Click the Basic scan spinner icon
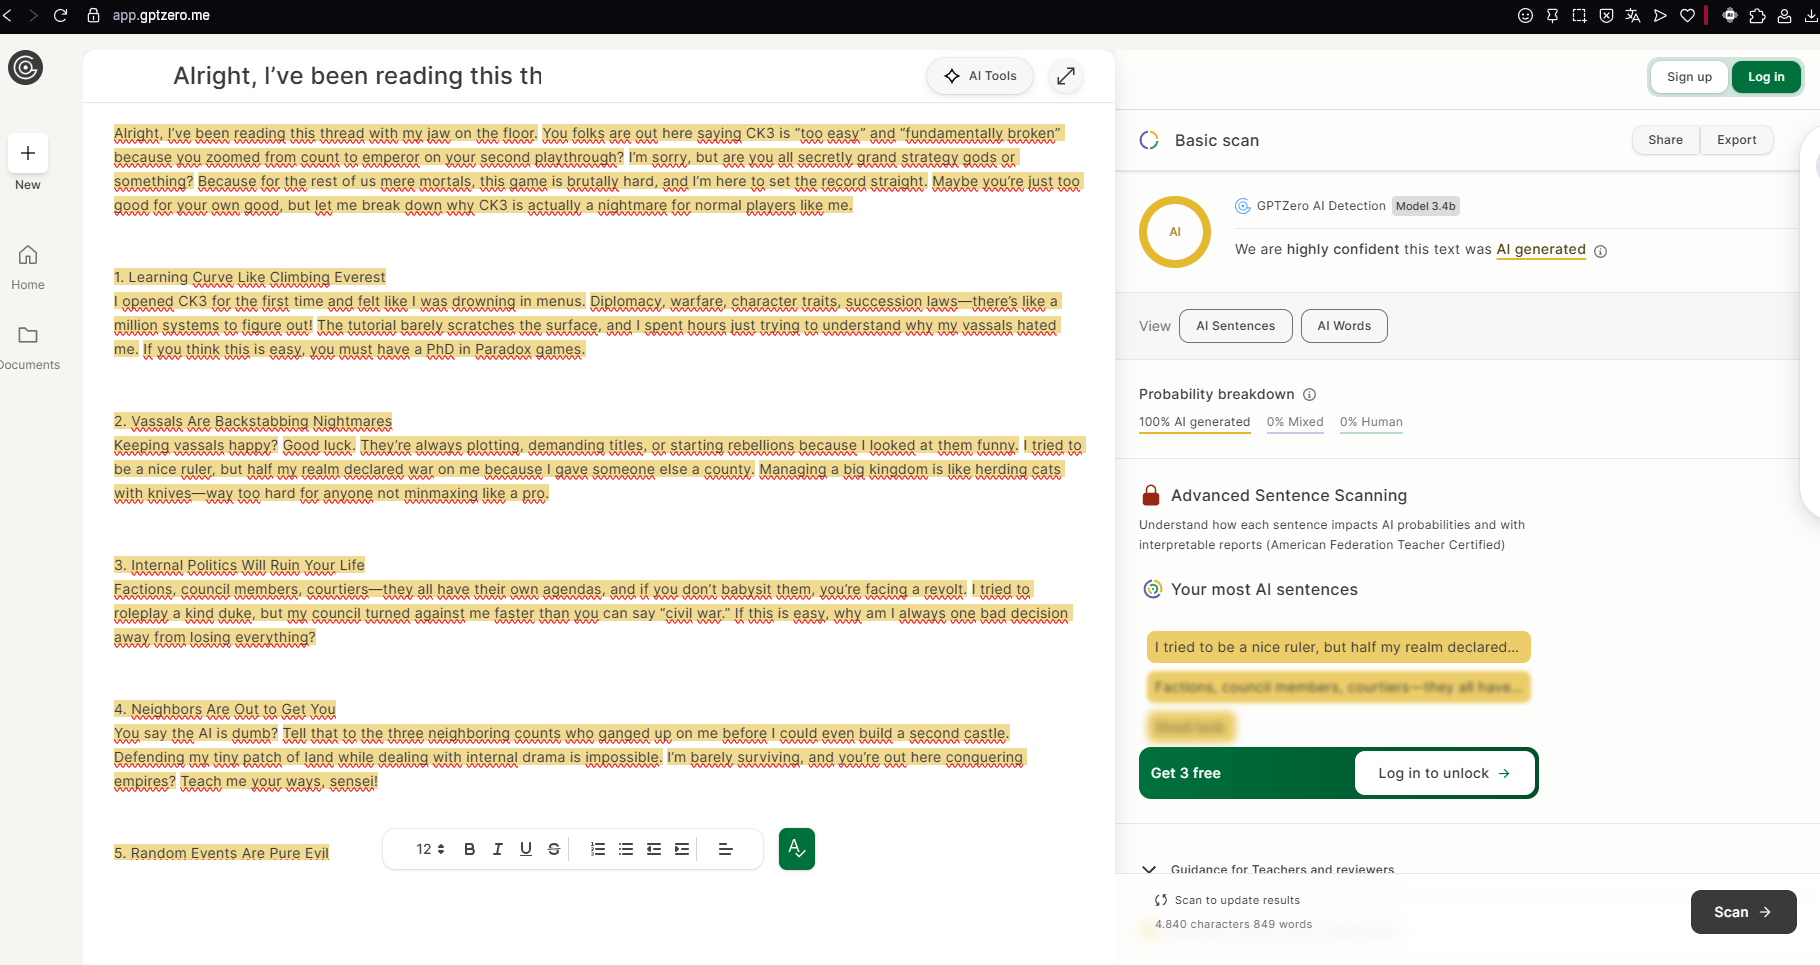 (x=1149, y=140)
